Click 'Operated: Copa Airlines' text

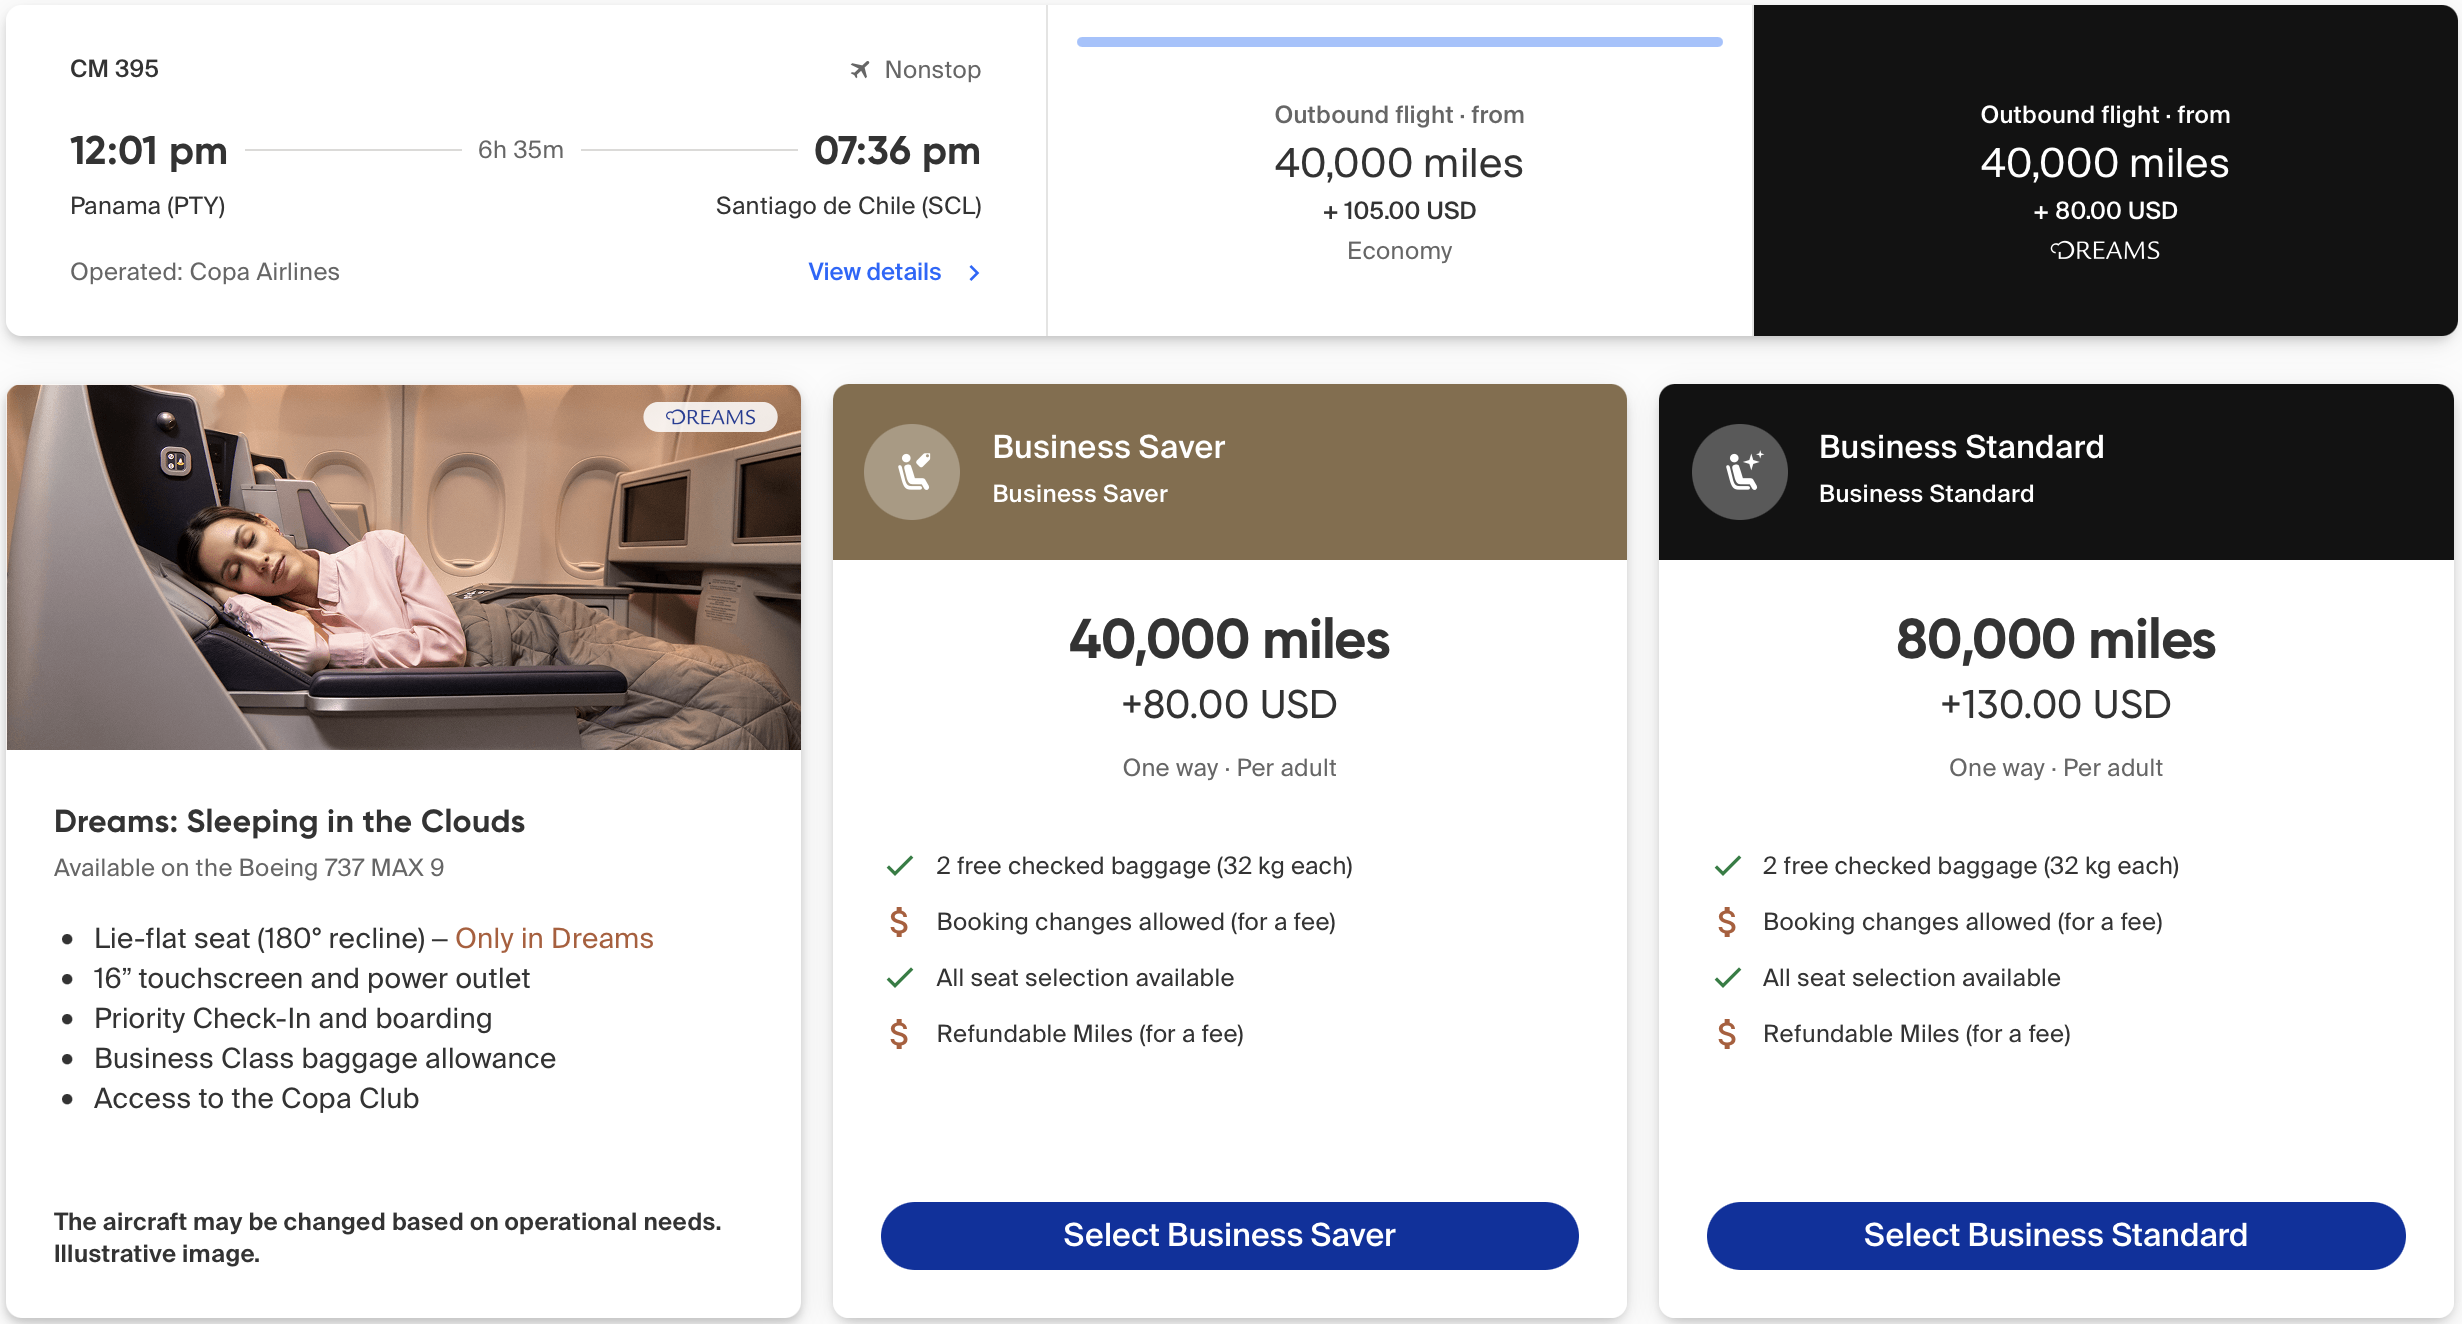pyautogui.click(x=205, y=272)
